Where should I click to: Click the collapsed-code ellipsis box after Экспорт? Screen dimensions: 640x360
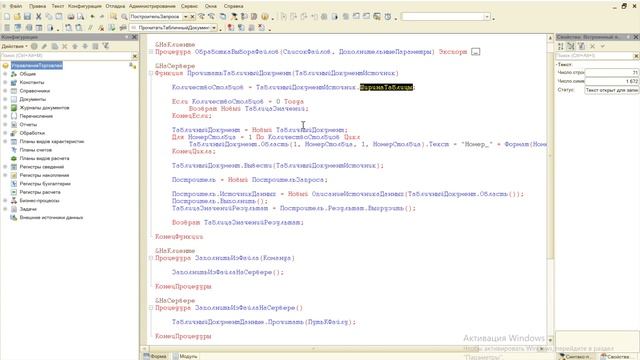coord(476,52)
